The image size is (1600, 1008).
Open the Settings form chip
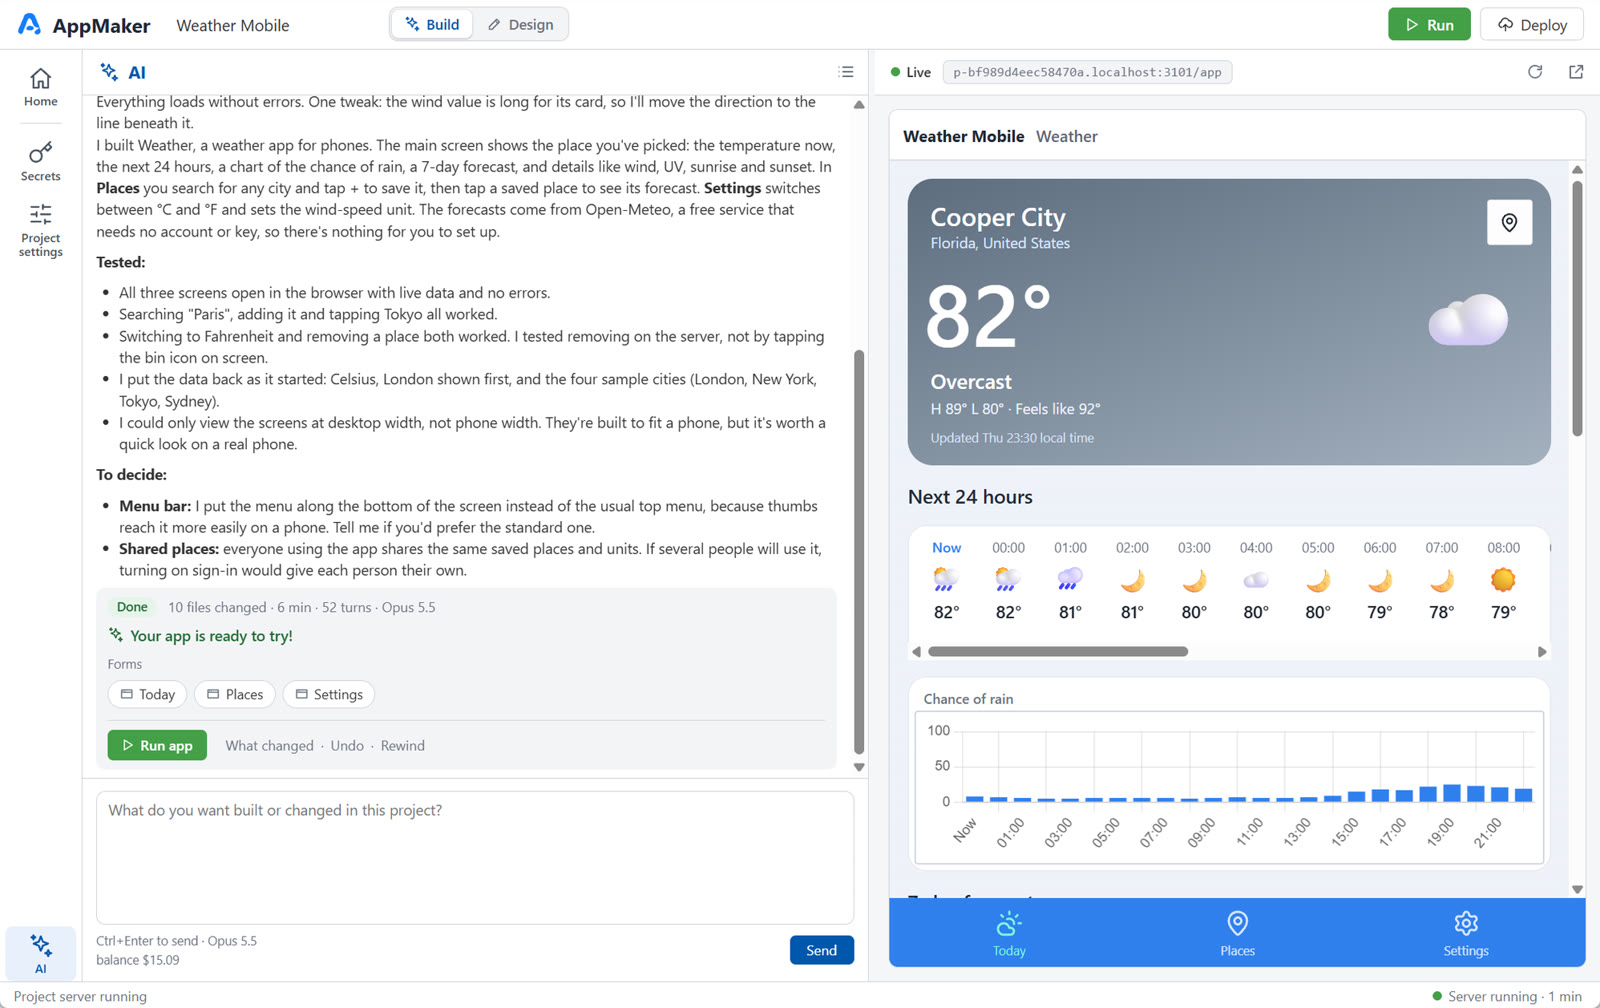pos(329,695)
